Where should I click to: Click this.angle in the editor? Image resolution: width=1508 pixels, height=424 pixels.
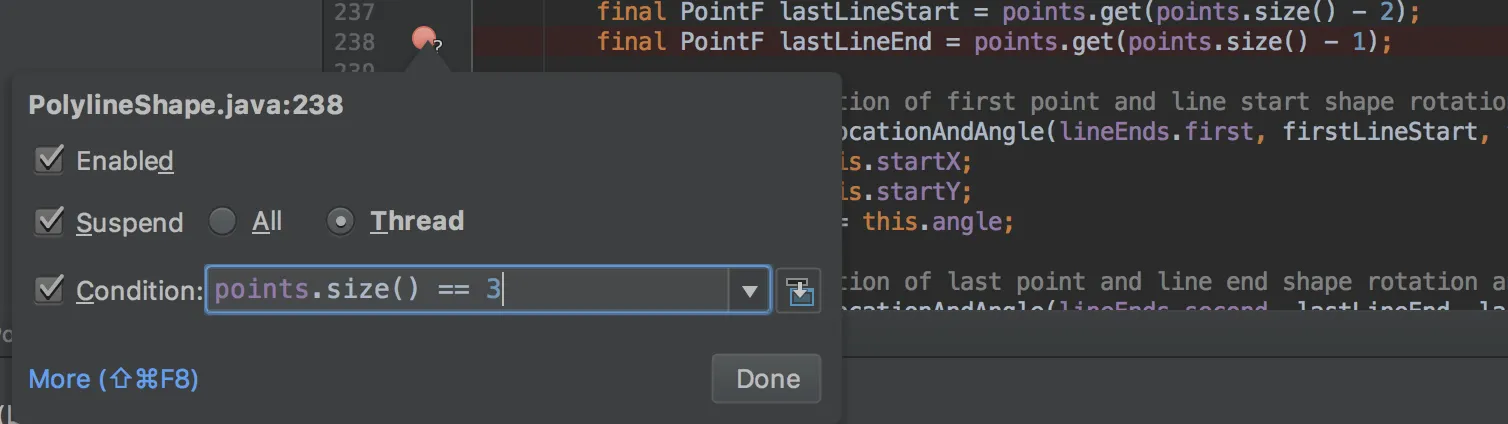[937, 221]
